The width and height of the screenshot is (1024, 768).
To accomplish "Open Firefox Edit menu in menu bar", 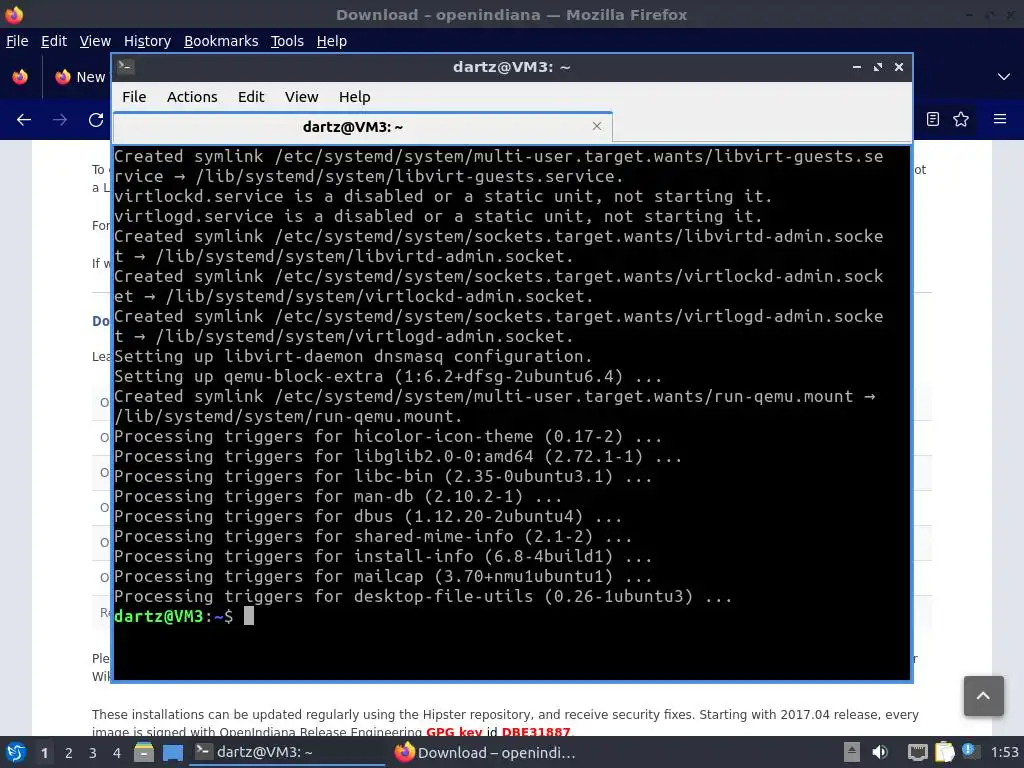I will (54, 41).
